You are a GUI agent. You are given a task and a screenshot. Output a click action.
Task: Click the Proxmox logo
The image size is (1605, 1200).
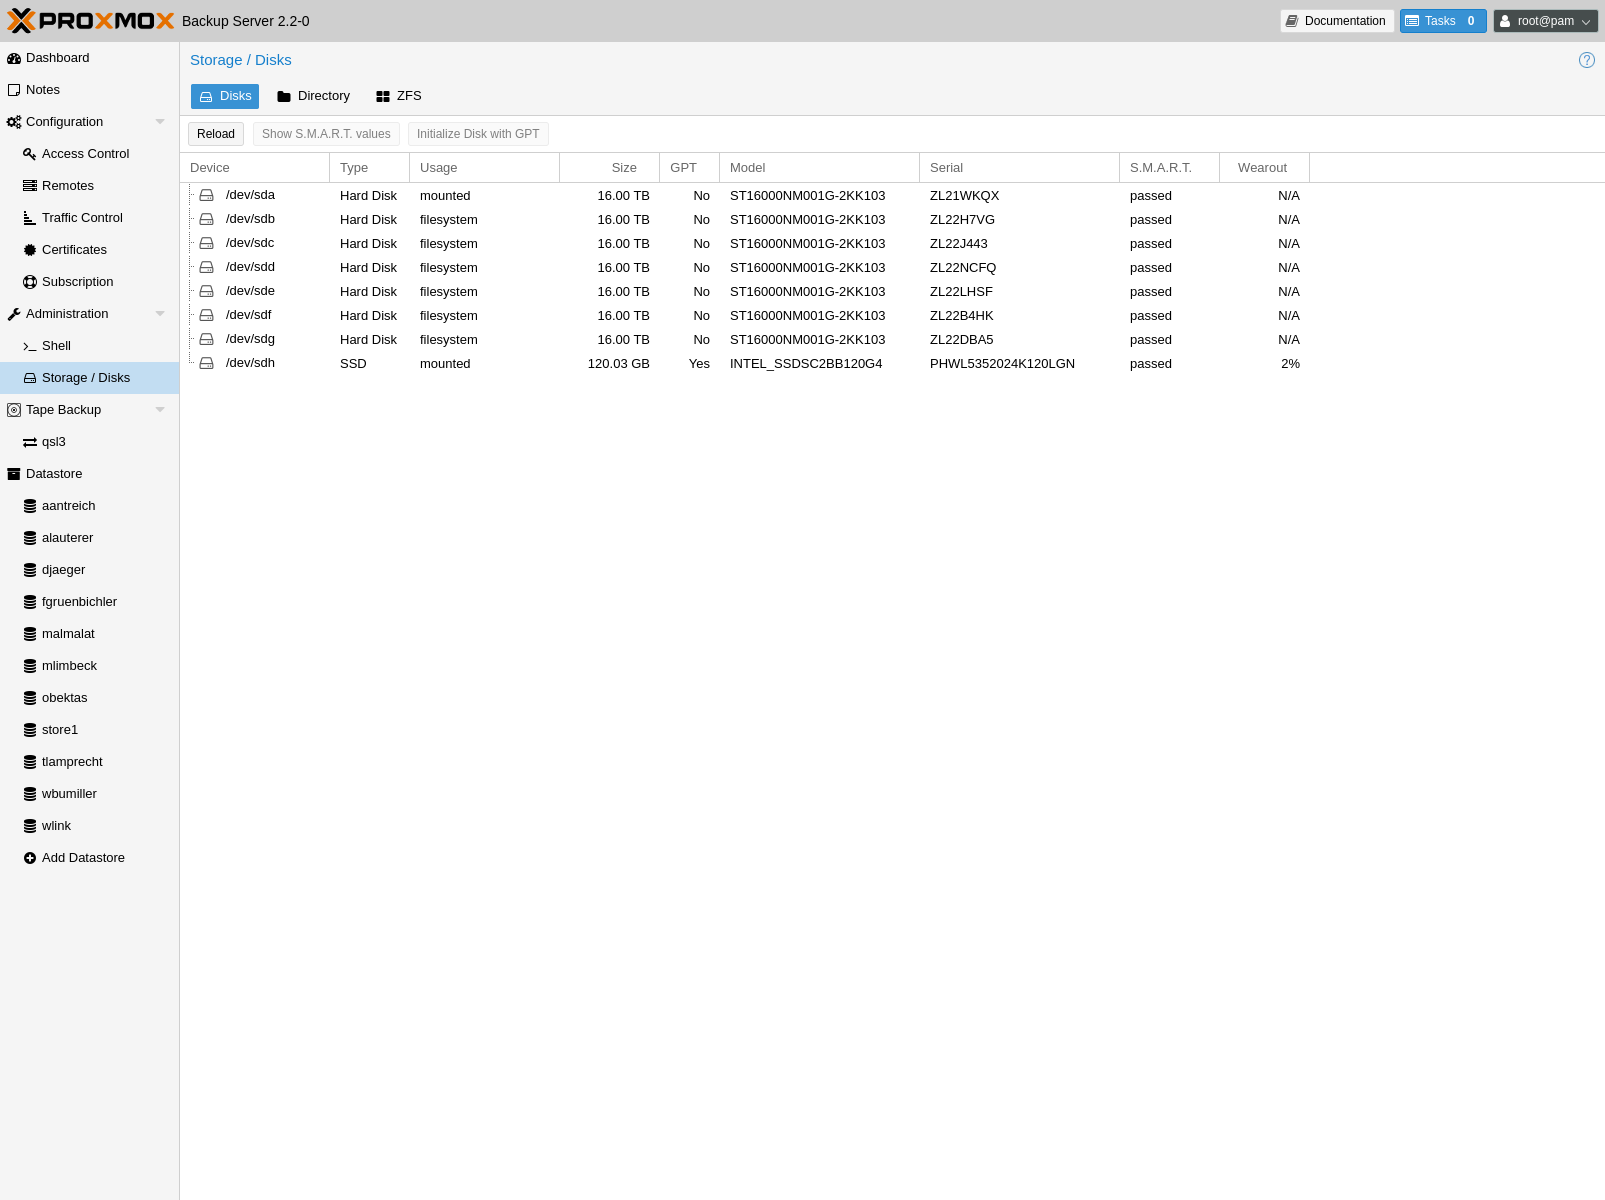click(x=91, y=21)
